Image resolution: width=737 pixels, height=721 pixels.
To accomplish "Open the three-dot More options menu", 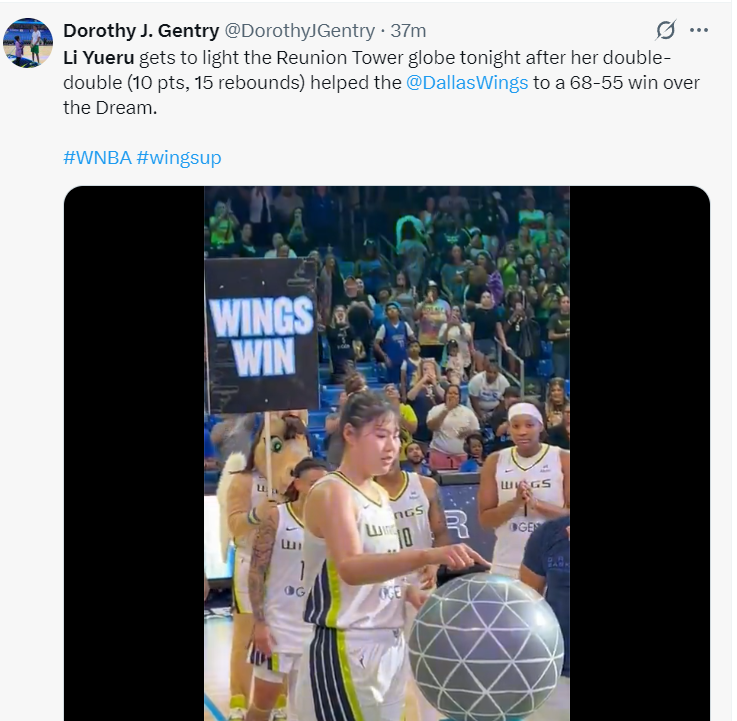I will pos(699,30).
